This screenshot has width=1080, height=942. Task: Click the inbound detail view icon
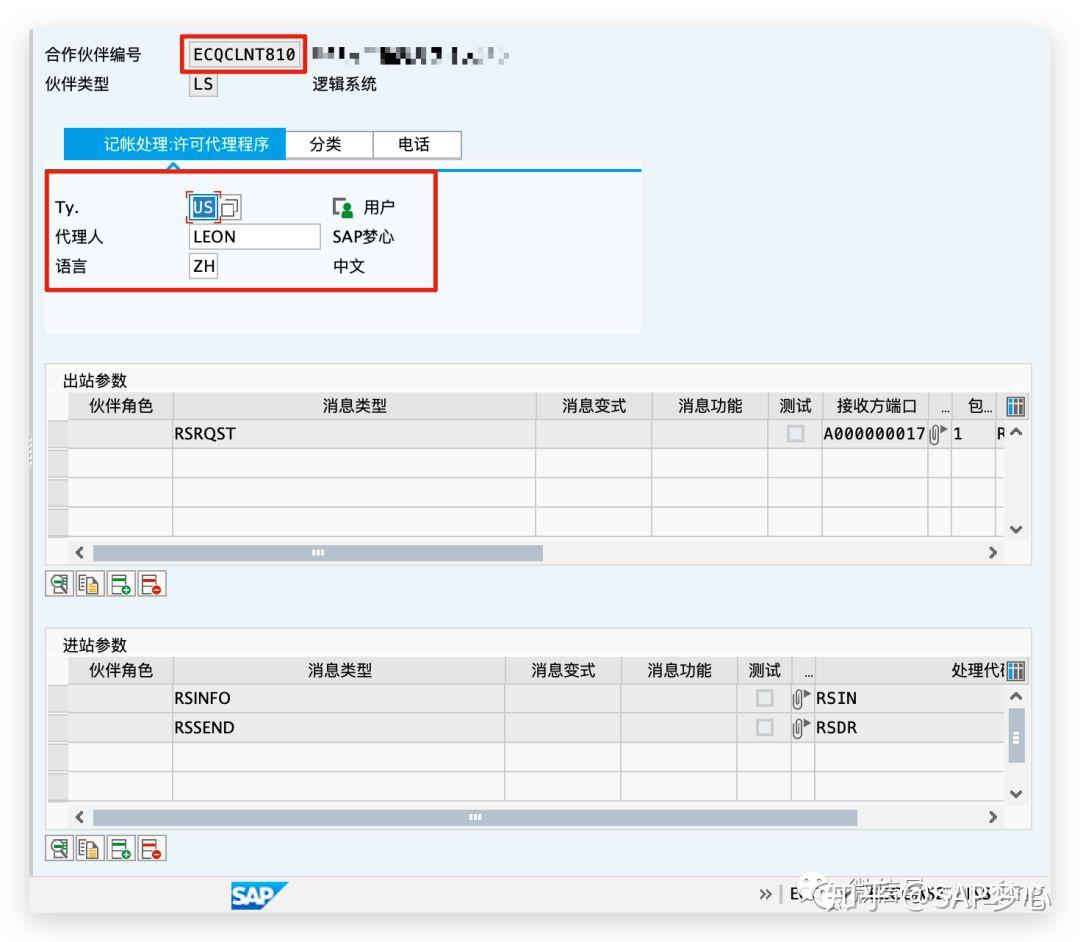(59, 848)
